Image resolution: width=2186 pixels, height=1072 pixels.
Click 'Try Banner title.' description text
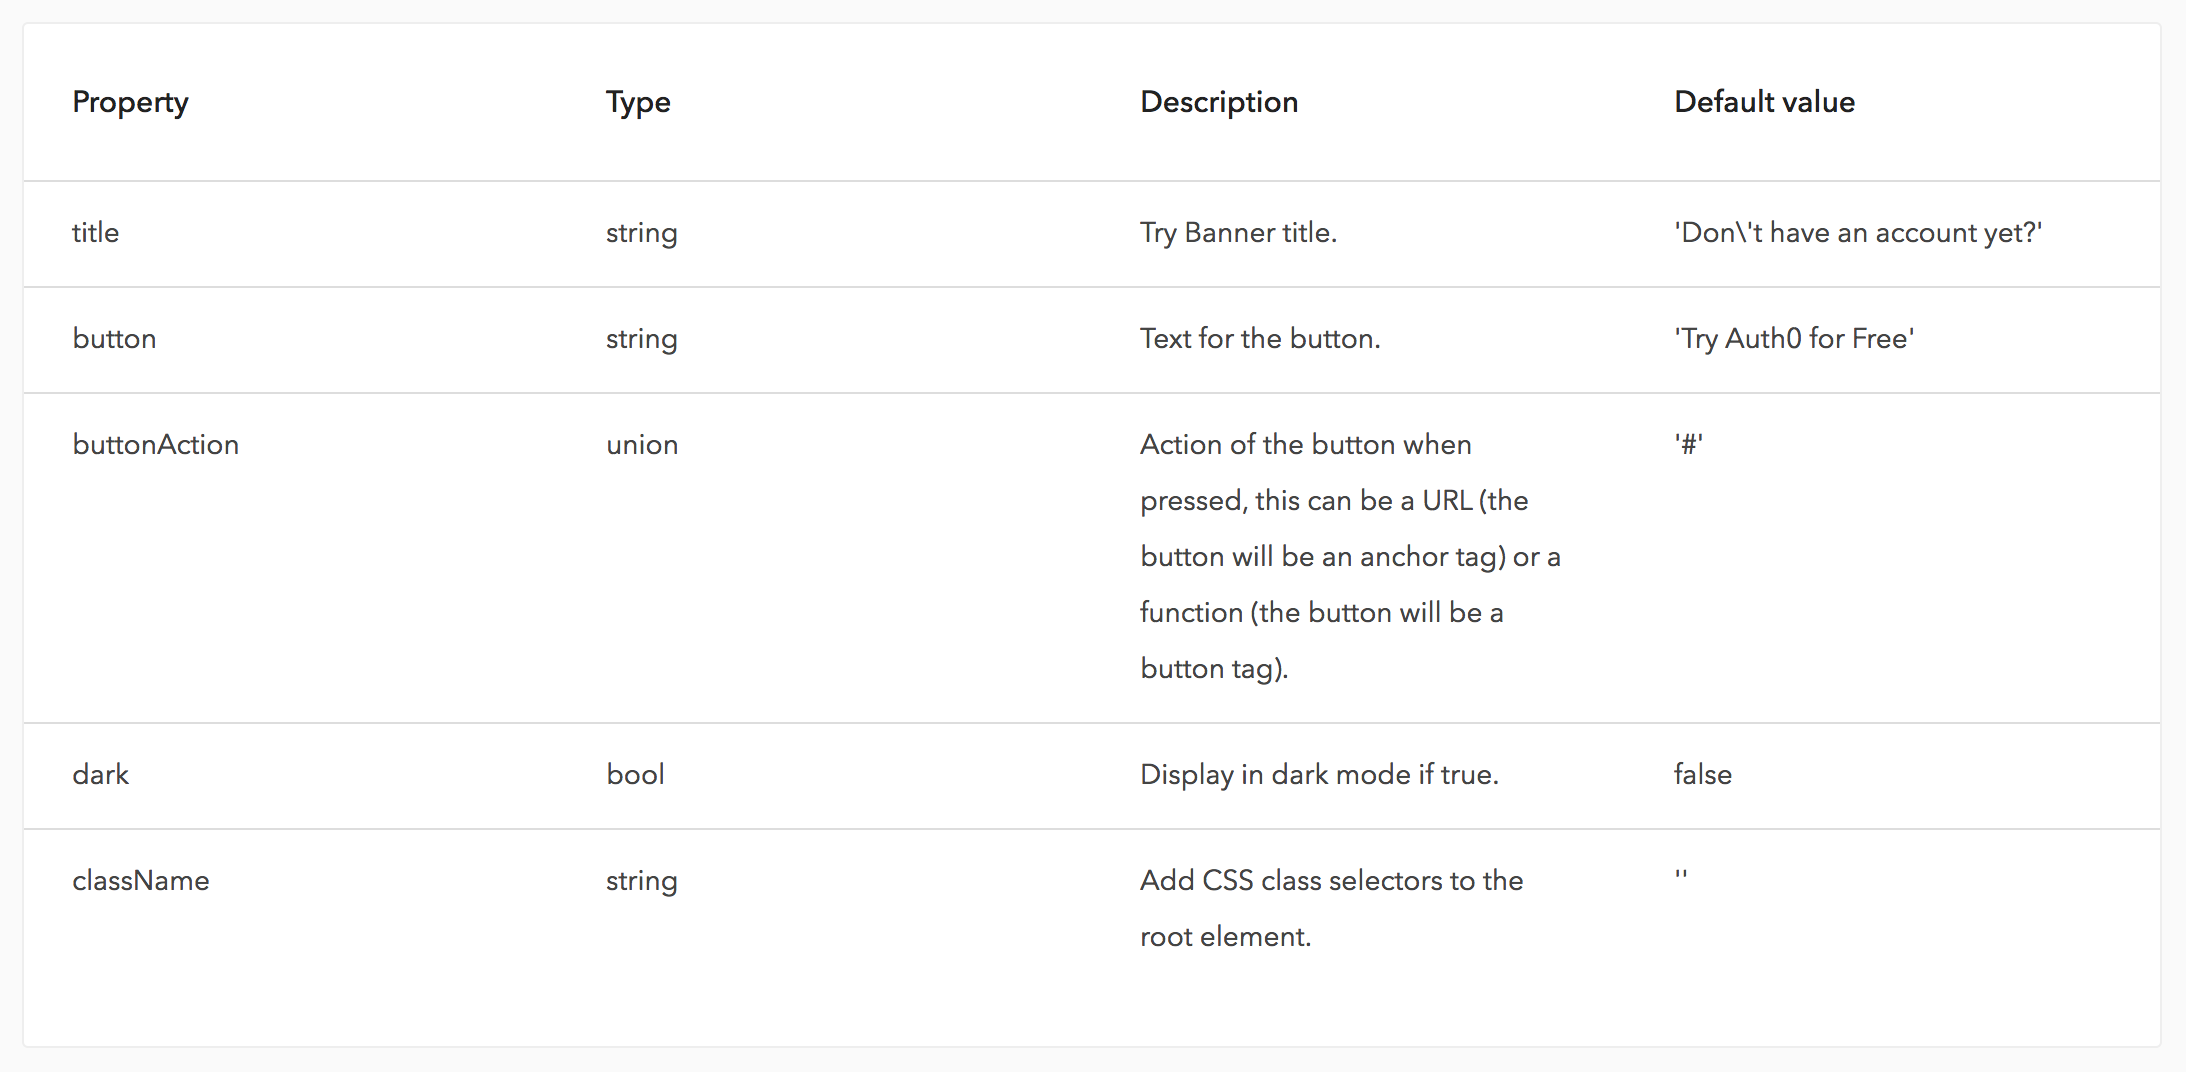pyautogui.click(x=1238, y=232)
